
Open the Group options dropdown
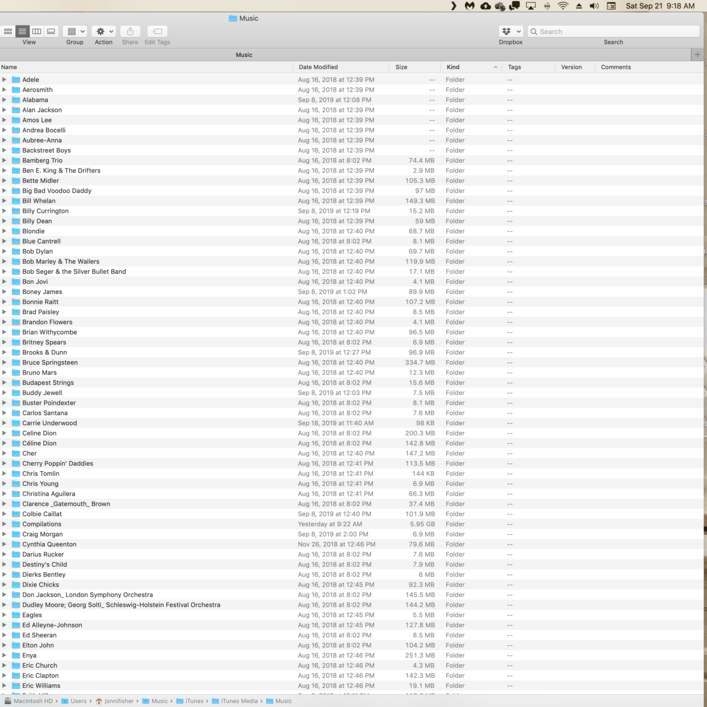[x=75, y=31]
